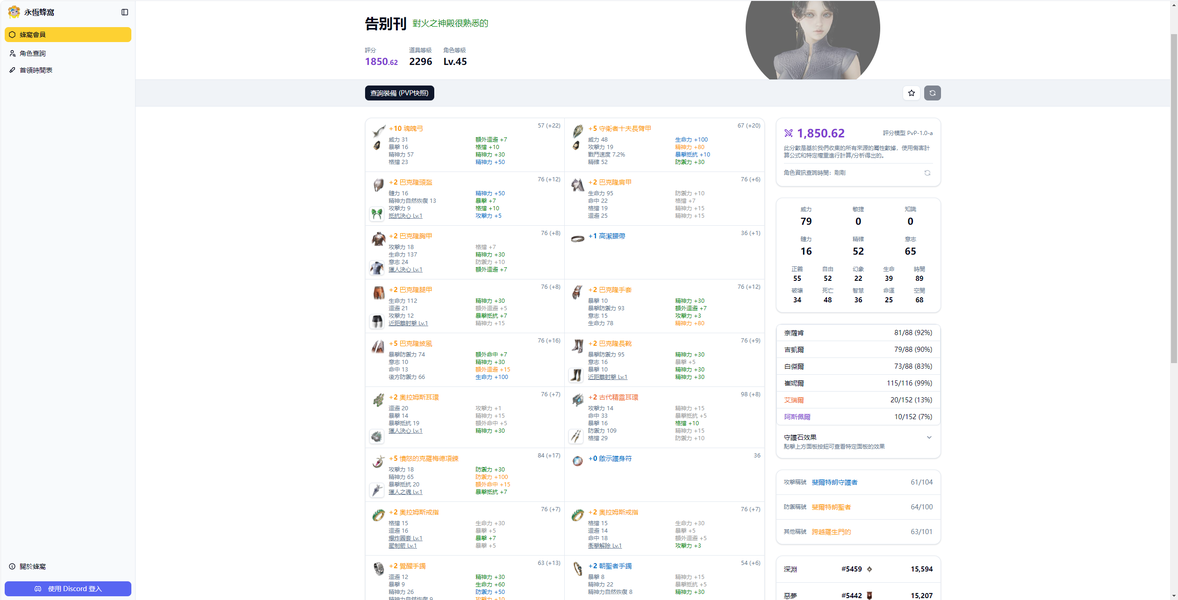Click the +2 巴克隆腿甲 leg armor icon
1178x600 pixels.
click(378, 293)
